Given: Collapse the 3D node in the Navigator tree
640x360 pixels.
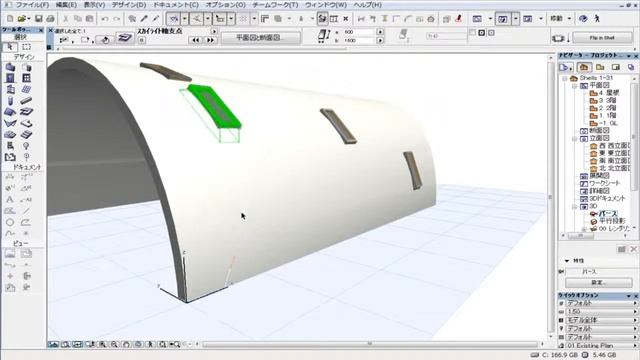Looking at the screenshot, I should pyautogui.click(x=574, y=207).
